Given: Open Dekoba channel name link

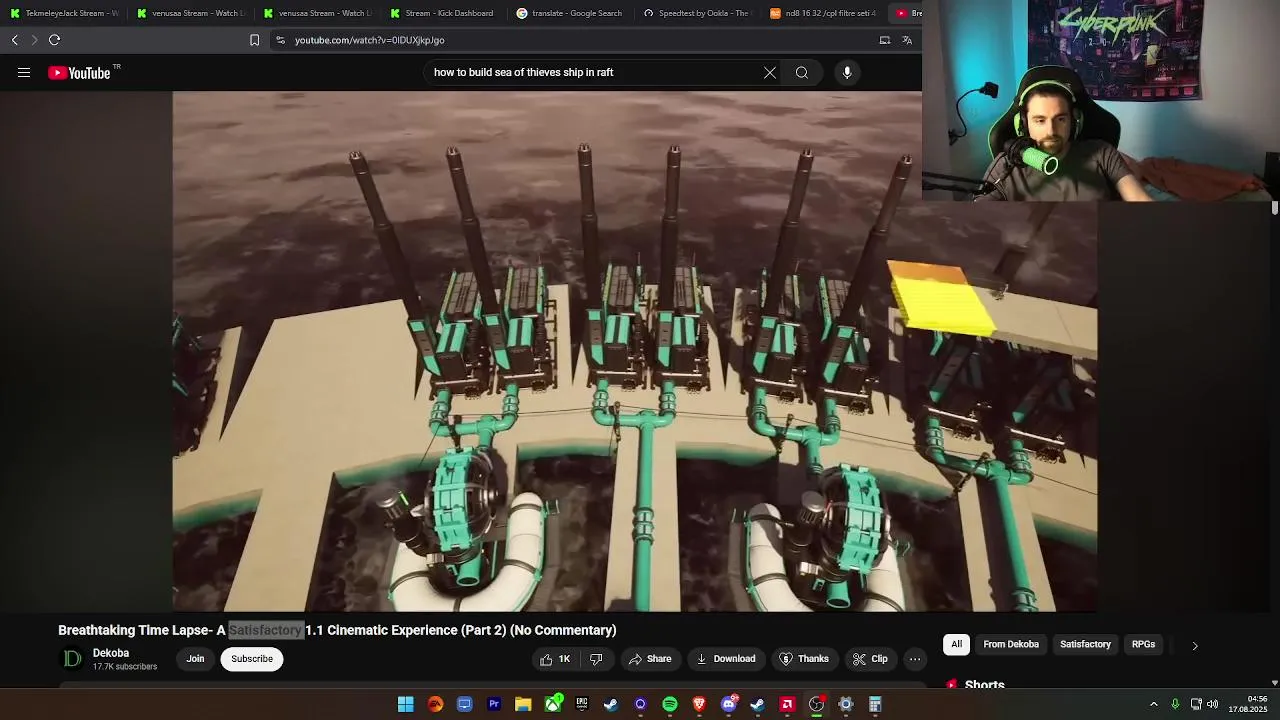Looking at the screenshot, I should [x=111, y=653].
